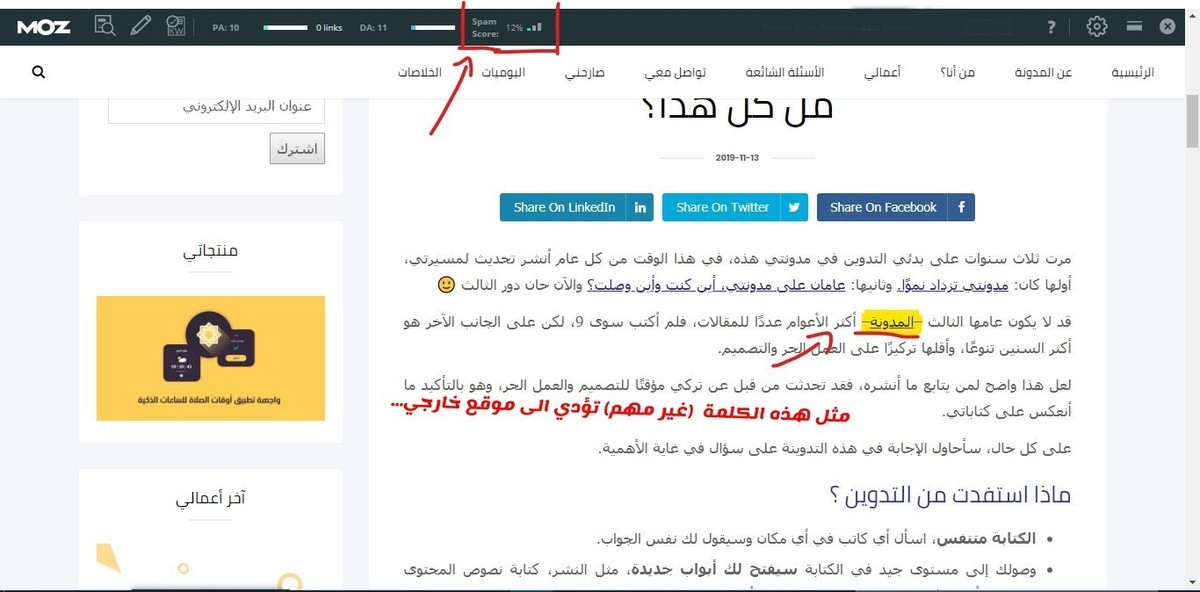Image resolution: width=1200 pixels, height=592 pixels.
Task: Open the MozBar page analysis icon
Action: pos(105,27)
